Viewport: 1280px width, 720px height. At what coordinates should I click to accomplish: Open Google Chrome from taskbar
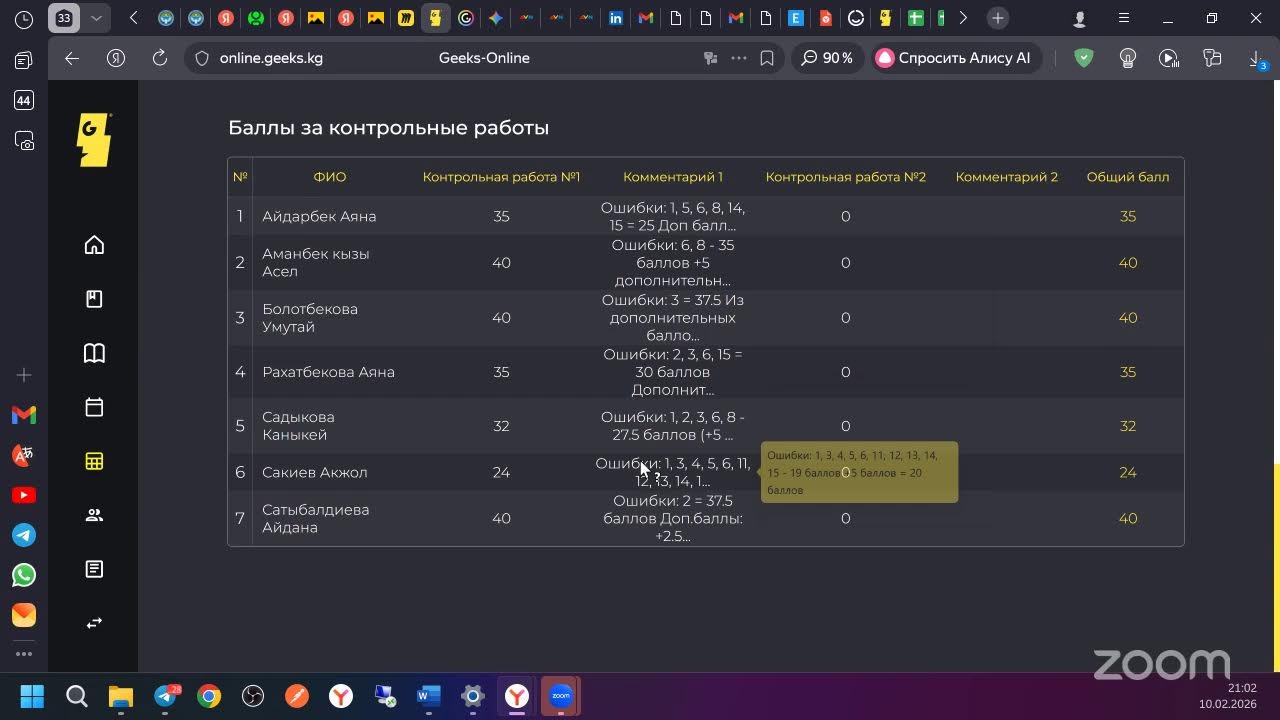point(209,696)
